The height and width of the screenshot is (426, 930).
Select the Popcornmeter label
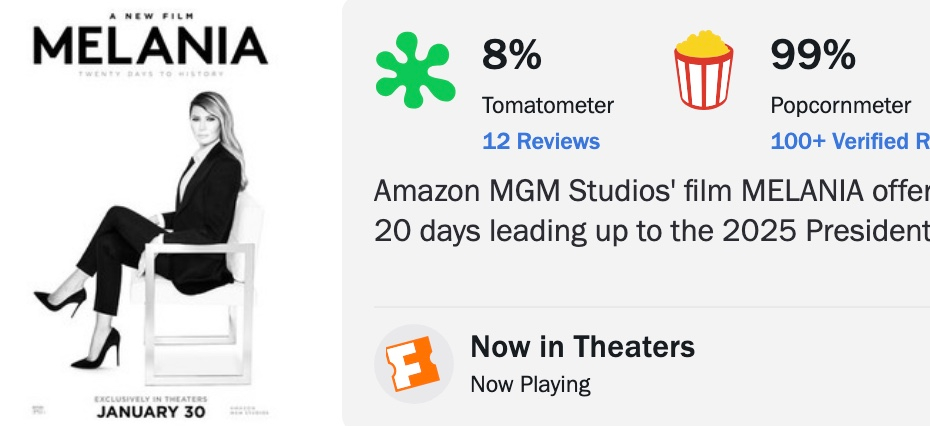840,105
